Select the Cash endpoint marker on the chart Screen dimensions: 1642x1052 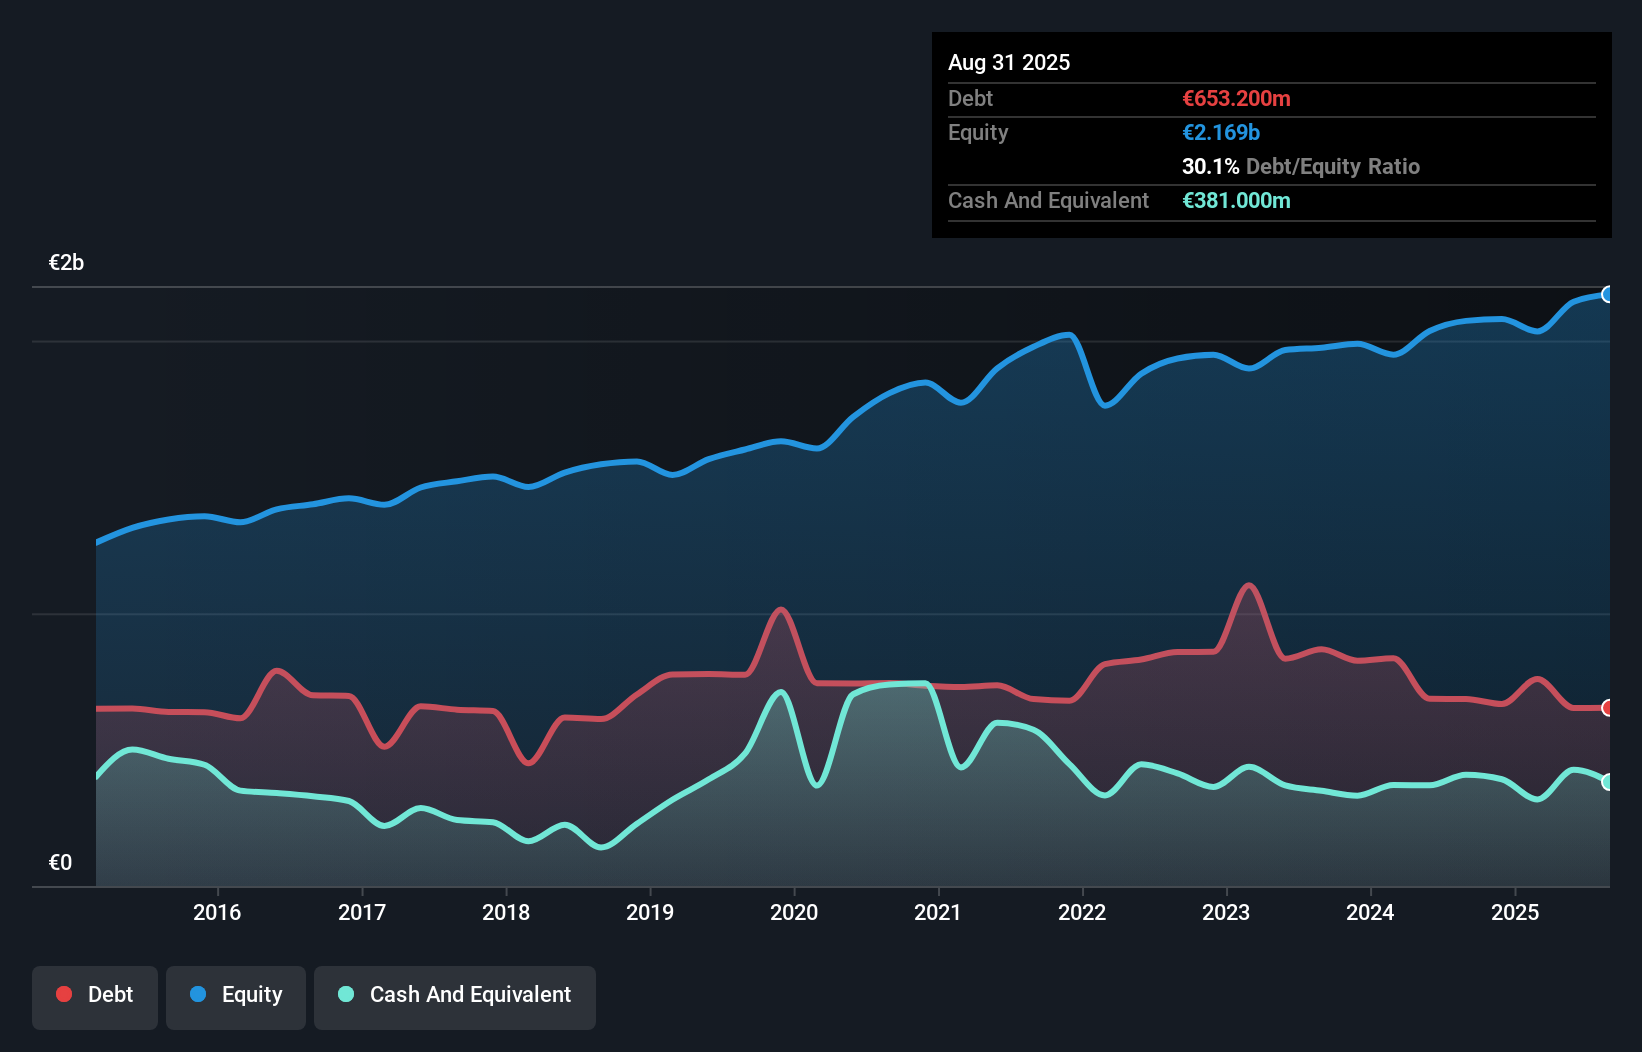pos(1608,782)
